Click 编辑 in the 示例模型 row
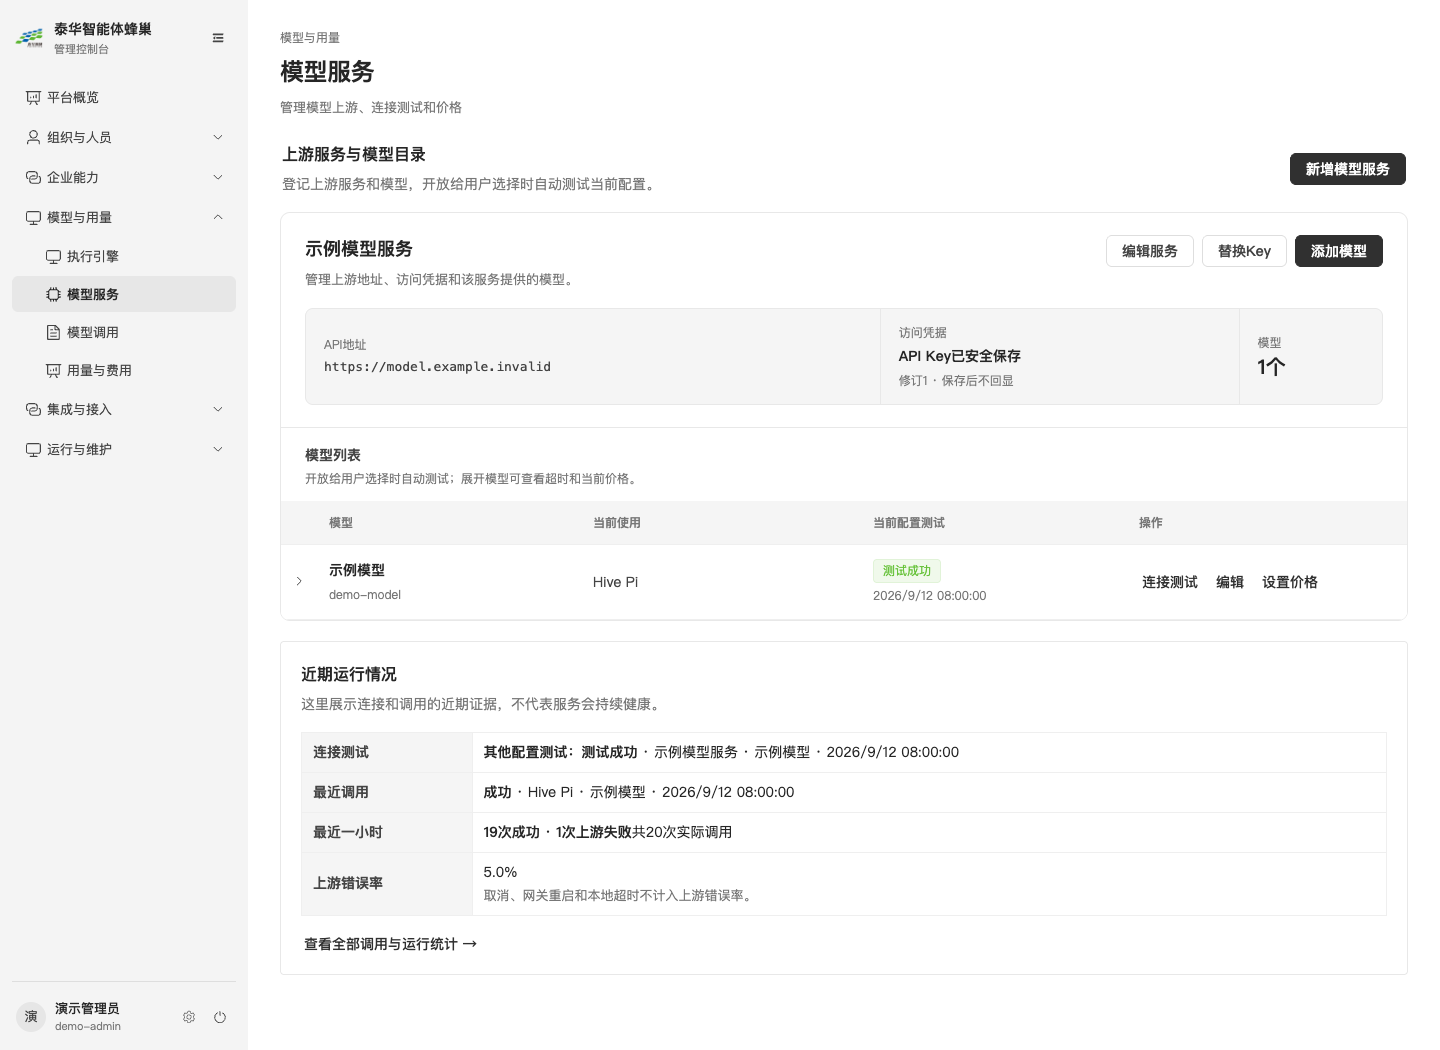The height and width of the screenshot is (1050, 1440). [x=1230, y=582]
